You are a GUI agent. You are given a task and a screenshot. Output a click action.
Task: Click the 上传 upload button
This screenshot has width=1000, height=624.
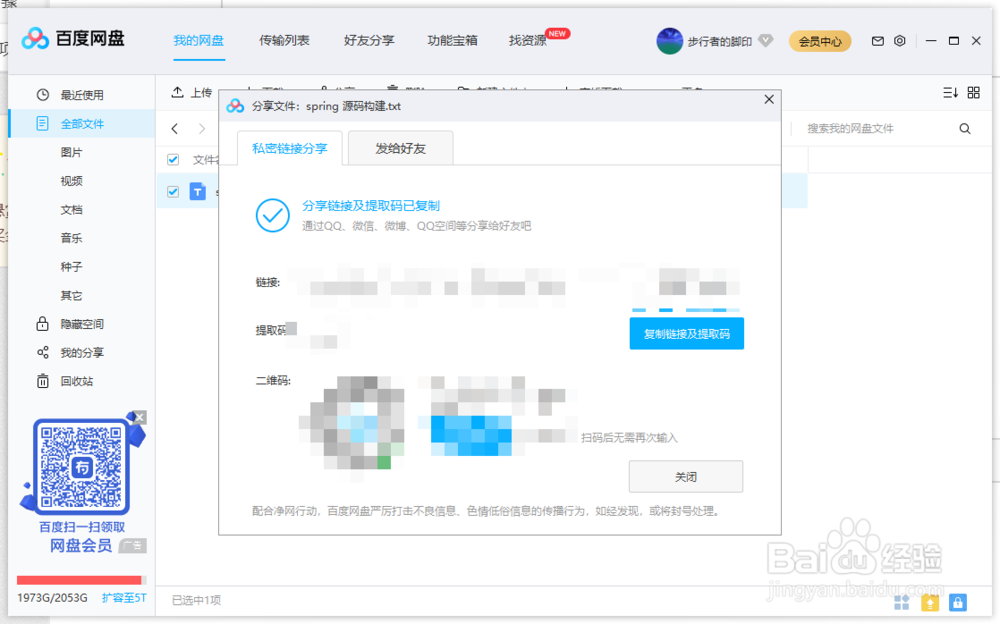191,93
